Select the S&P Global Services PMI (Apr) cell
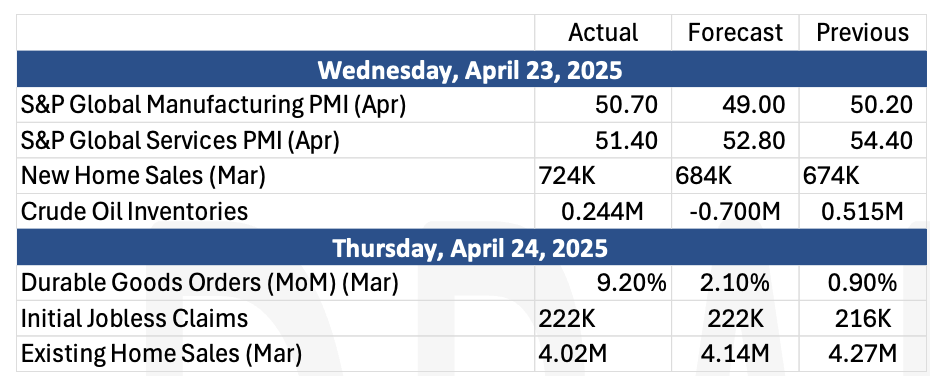This screenshot has height=376, width=930. [x=275, y=141]
